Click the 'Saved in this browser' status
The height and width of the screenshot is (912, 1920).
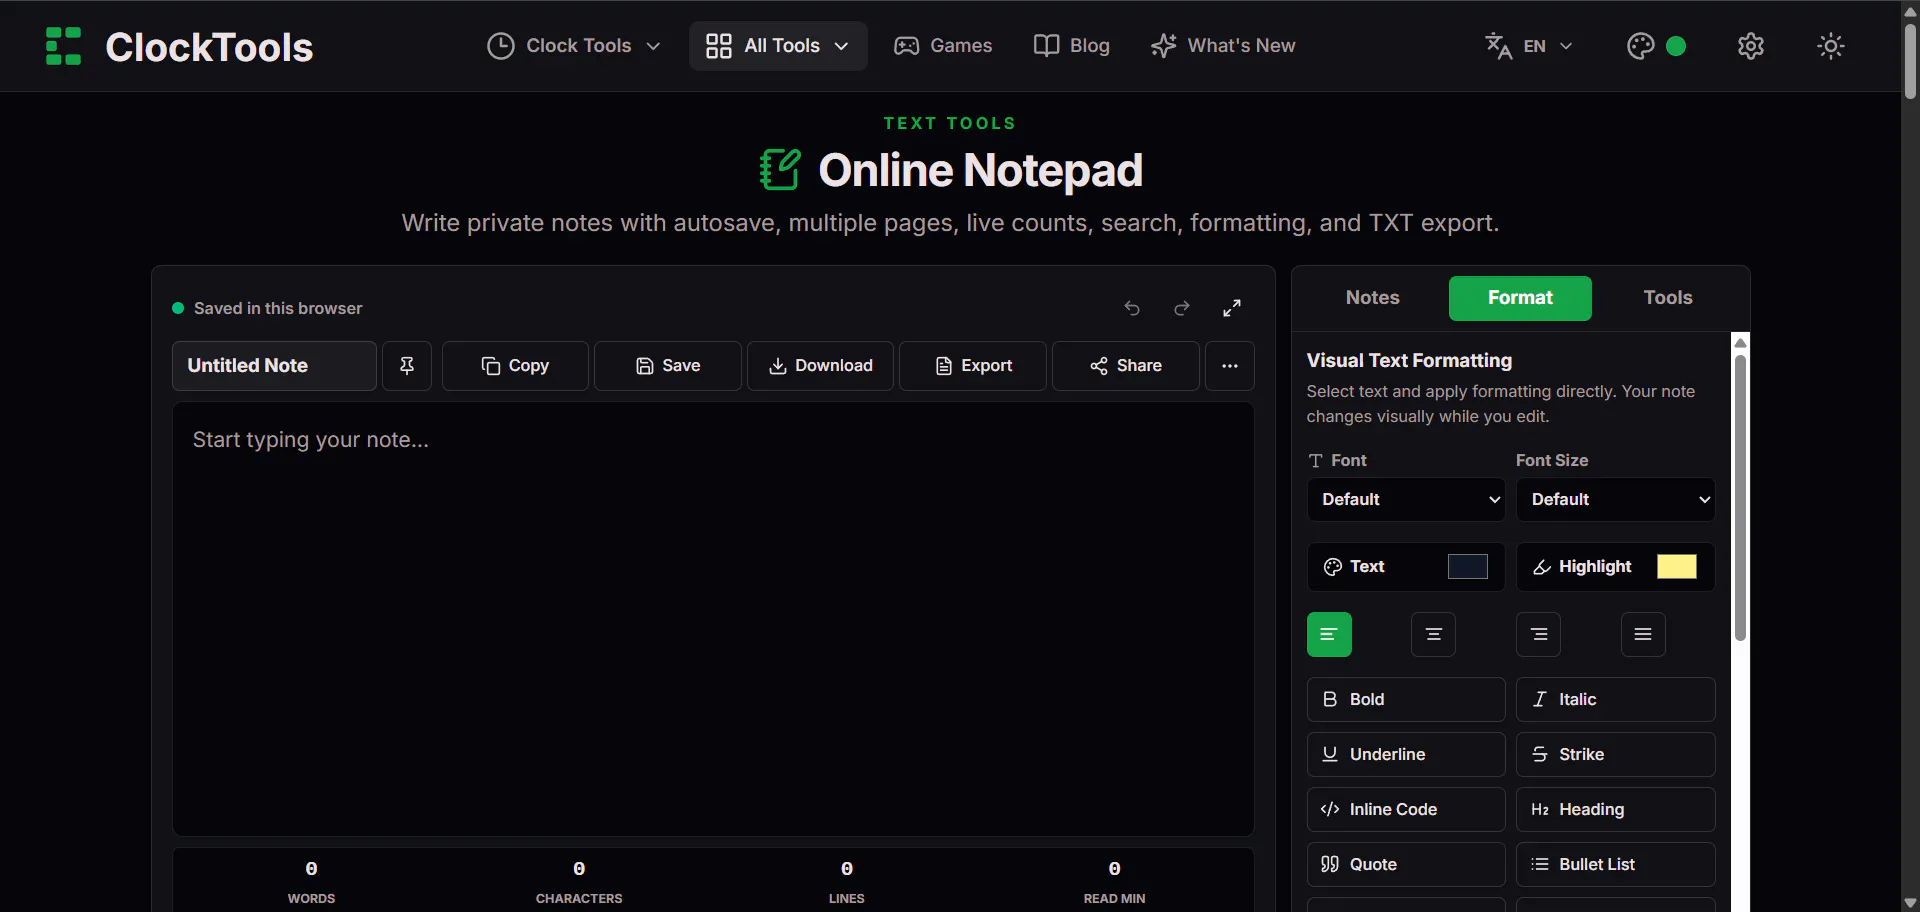pos(267,308)
